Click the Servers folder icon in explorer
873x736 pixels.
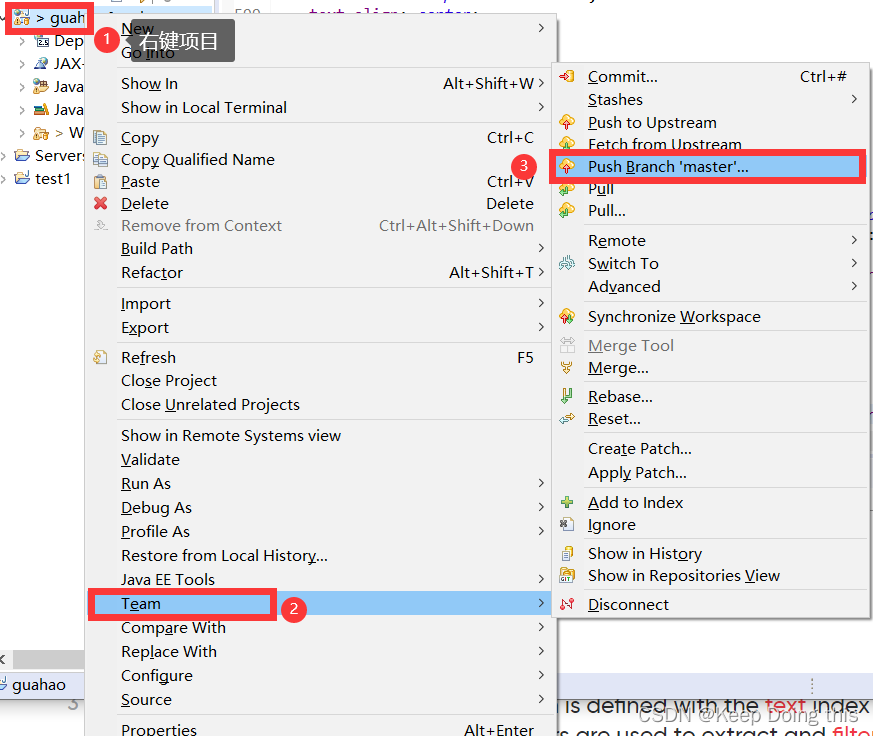click(x=22, y=155)
